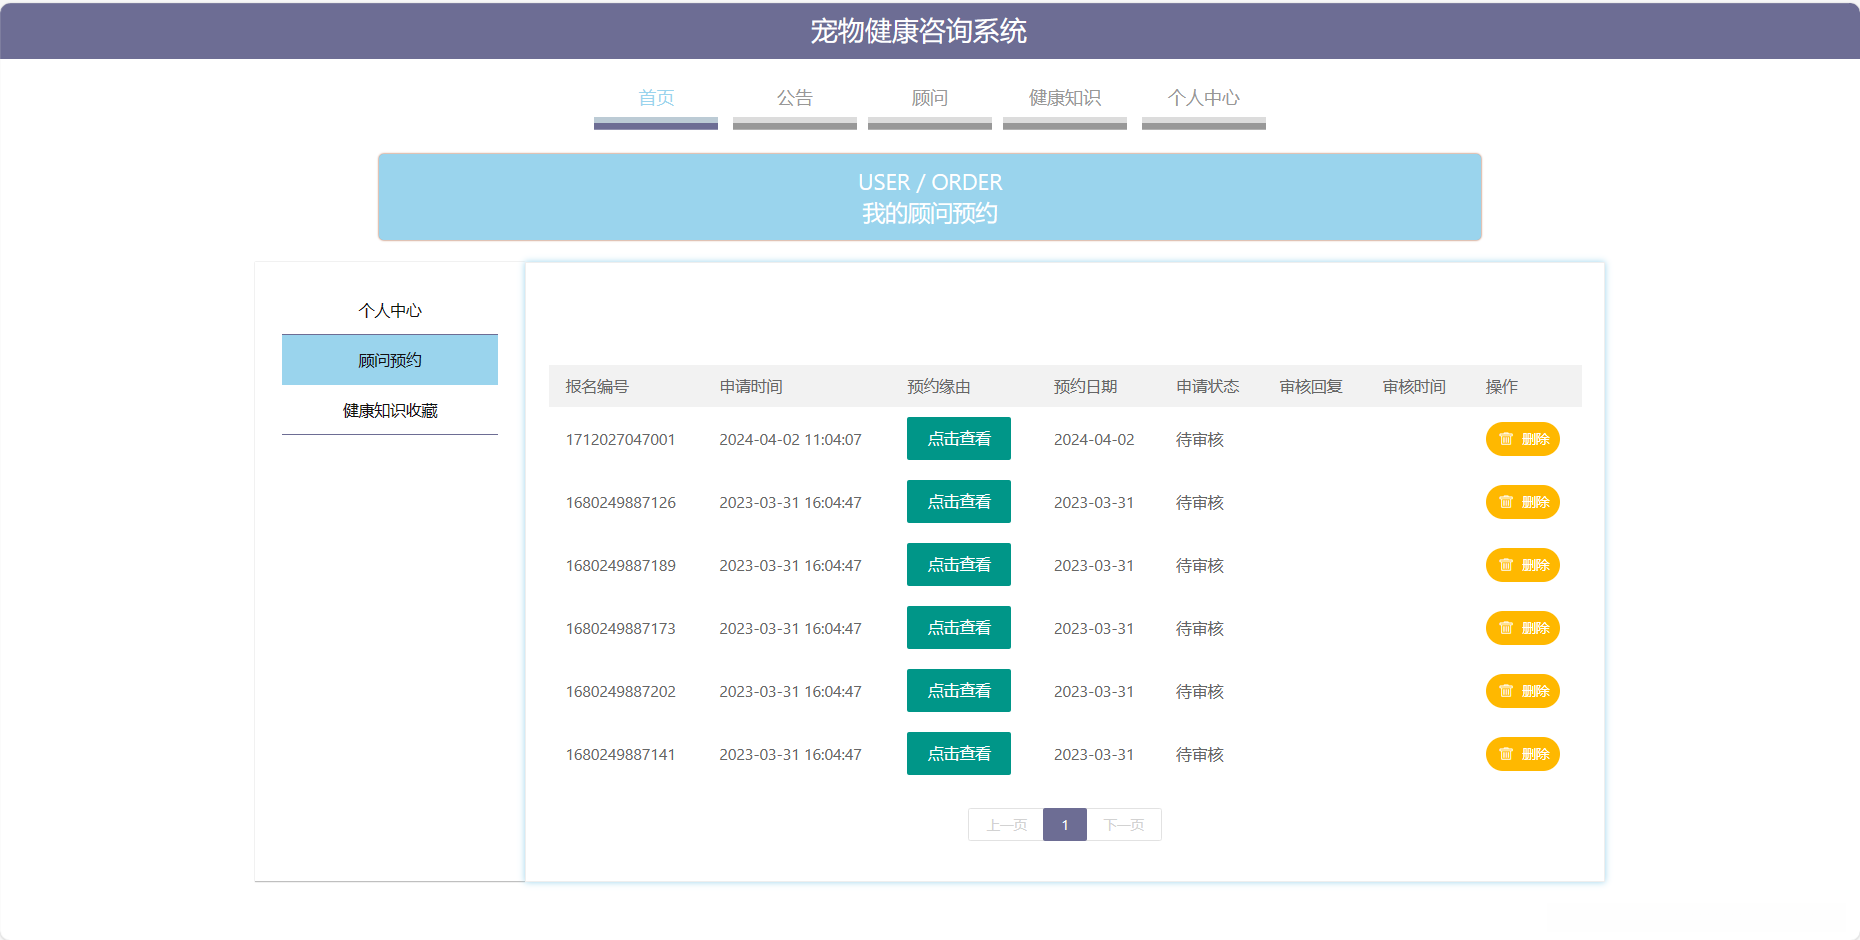Click trash icon in row 1680249887202
This screenshot has height=940, width=1860.
(x=1506, y=691)
